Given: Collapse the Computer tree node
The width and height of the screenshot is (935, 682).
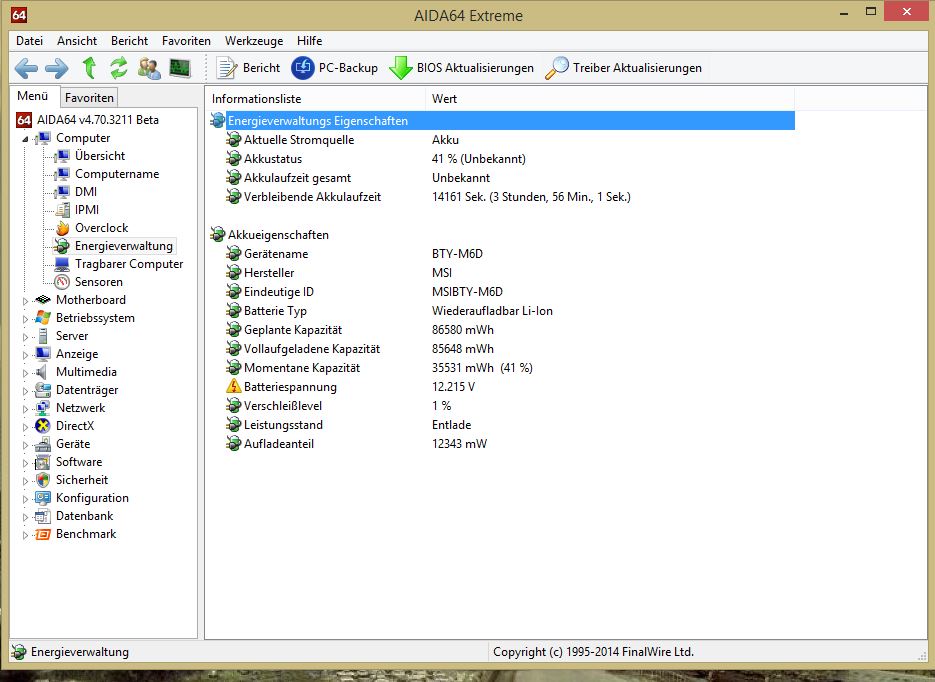Looking at the screenshot, I should coord(25,139).
